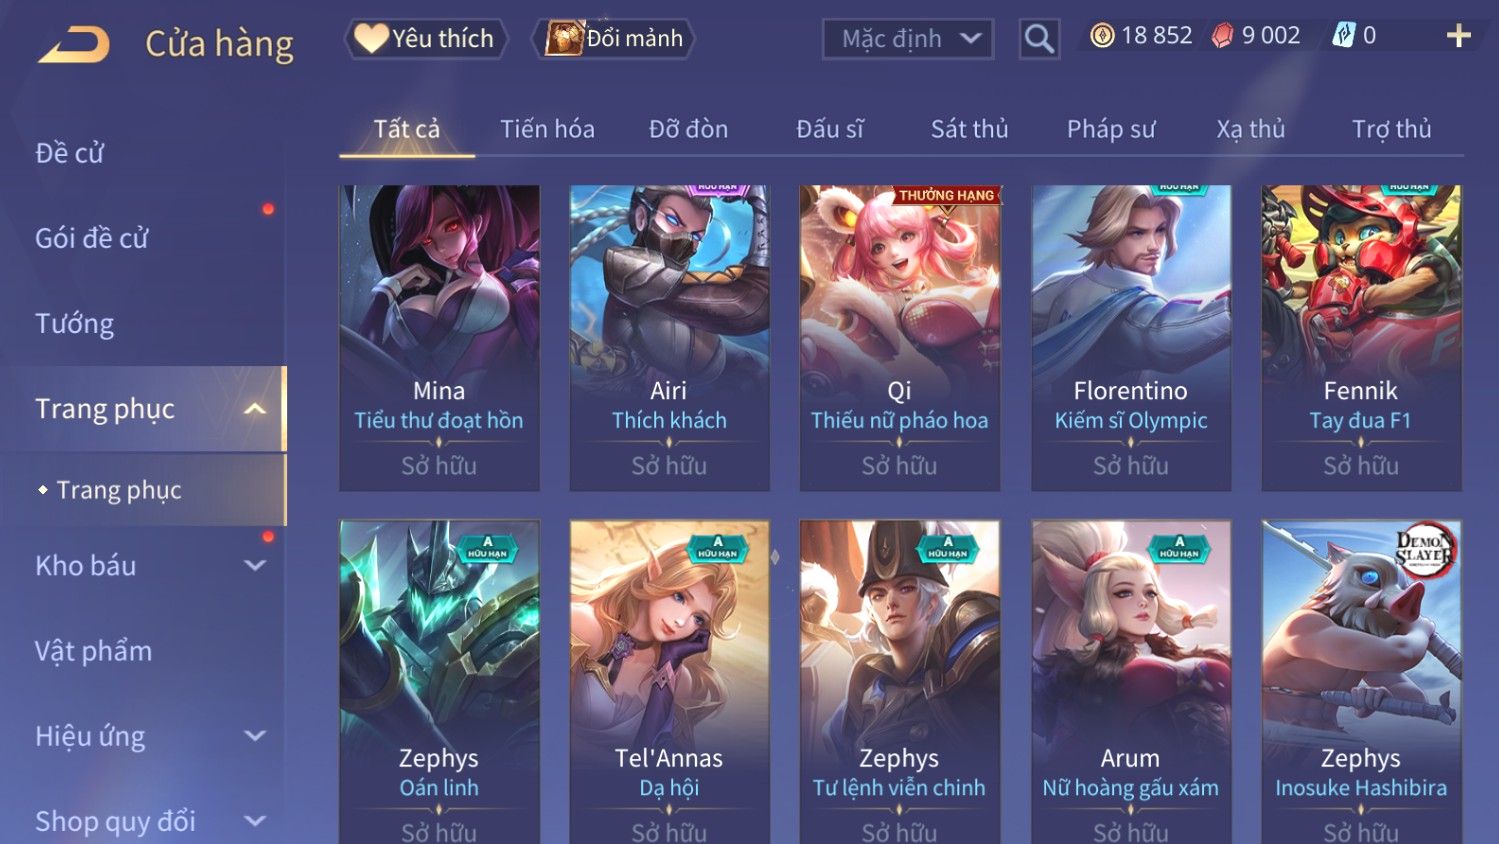
Task: Expand the Hiệu ứng sidebar section
Action: coord(255,736)
